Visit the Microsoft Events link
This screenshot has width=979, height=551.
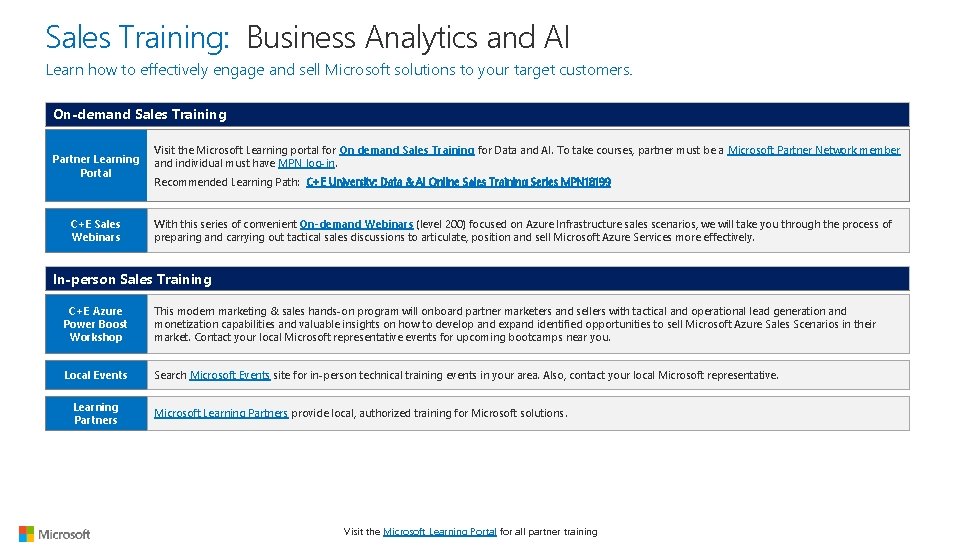(229, 375)
